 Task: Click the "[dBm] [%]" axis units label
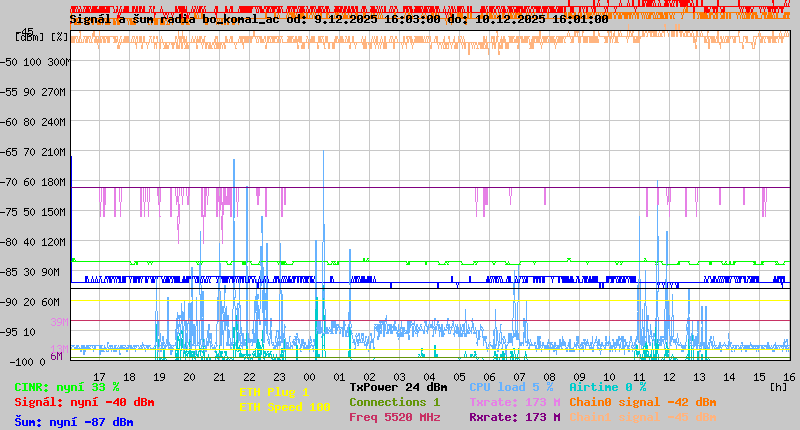coord(41,37)
